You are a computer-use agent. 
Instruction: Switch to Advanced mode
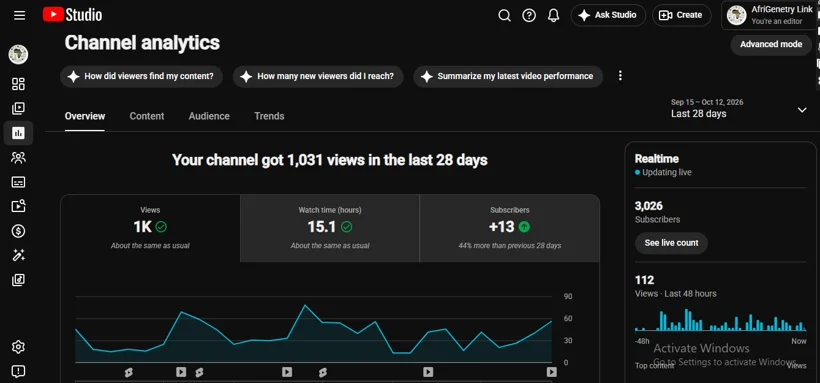pos(771,44)
